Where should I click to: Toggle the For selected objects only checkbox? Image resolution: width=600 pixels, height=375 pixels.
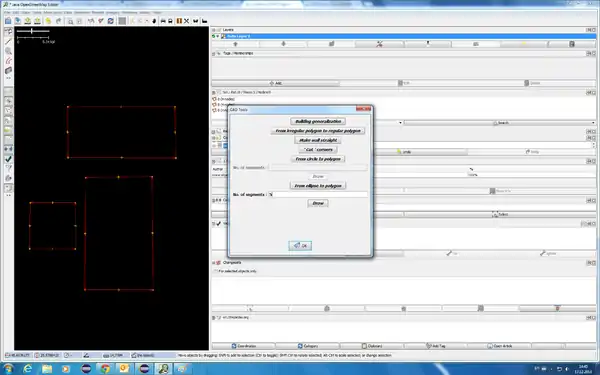[x=216, y=271]
